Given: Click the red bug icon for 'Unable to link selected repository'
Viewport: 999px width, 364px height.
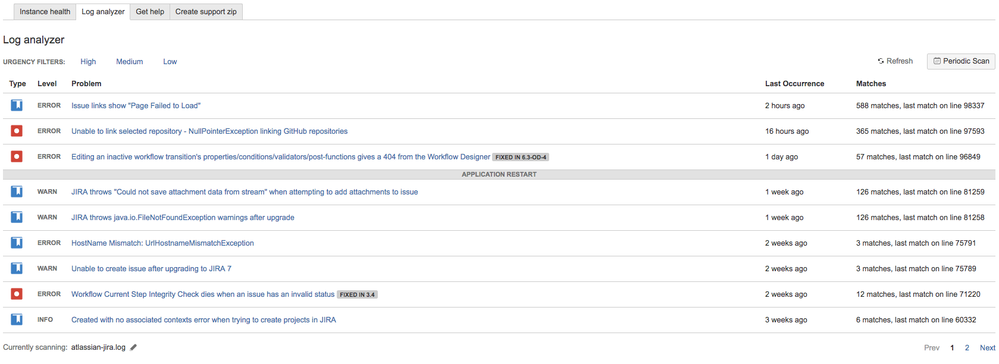Looking at the screenshot, I should click(17, 131).
